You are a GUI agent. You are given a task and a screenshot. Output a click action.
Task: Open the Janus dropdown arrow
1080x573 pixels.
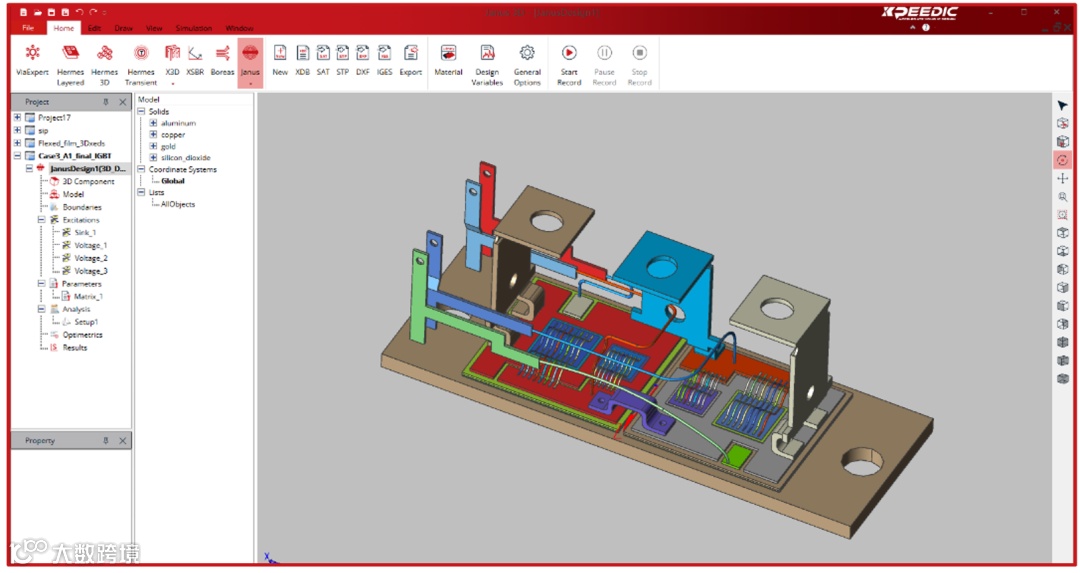click(x=250, y=84)
